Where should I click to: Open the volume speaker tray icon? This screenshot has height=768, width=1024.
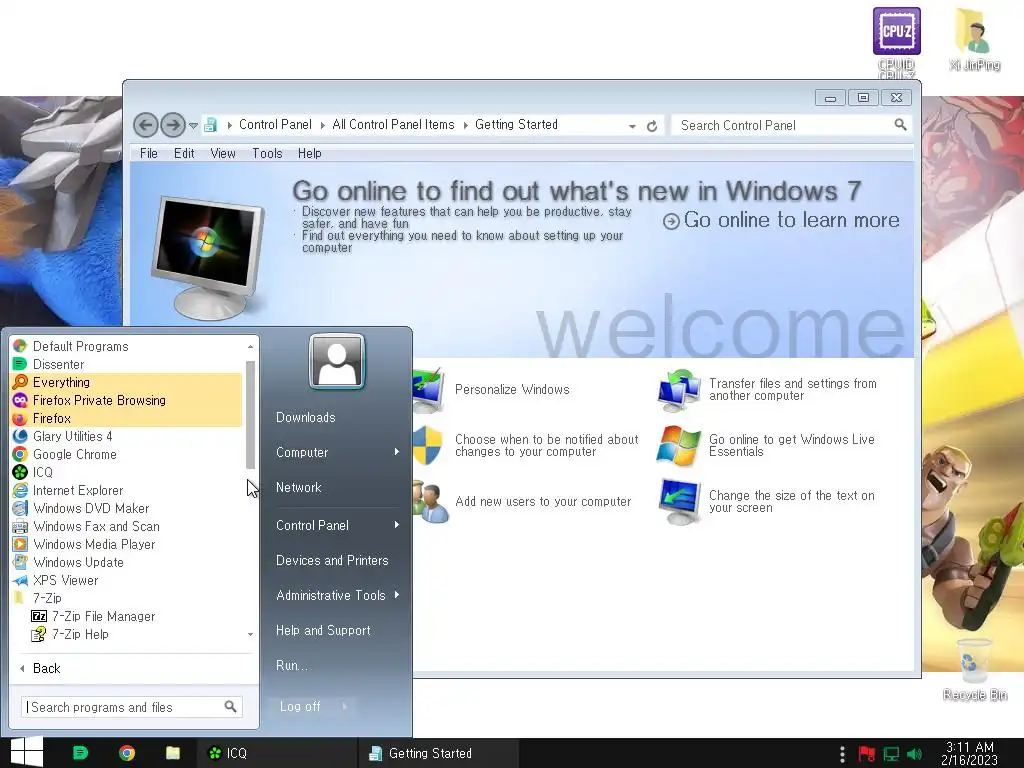pos(915,754)
